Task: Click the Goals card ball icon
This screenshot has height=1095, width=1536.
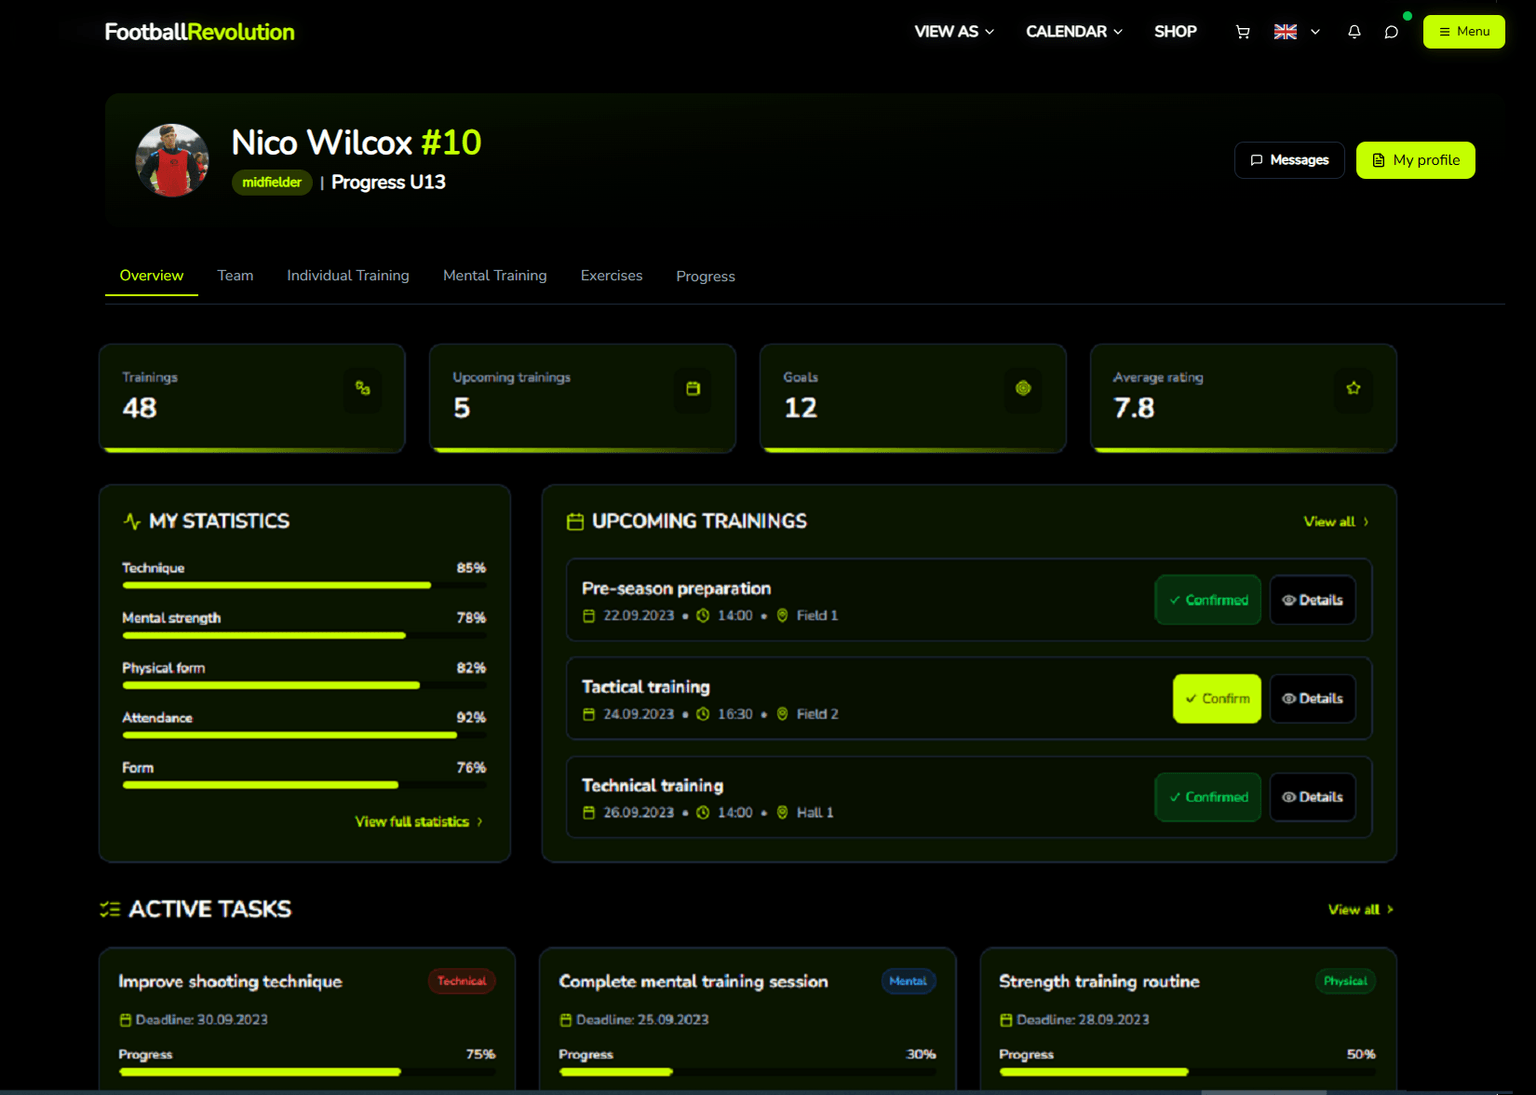Action: (1023, 388)
